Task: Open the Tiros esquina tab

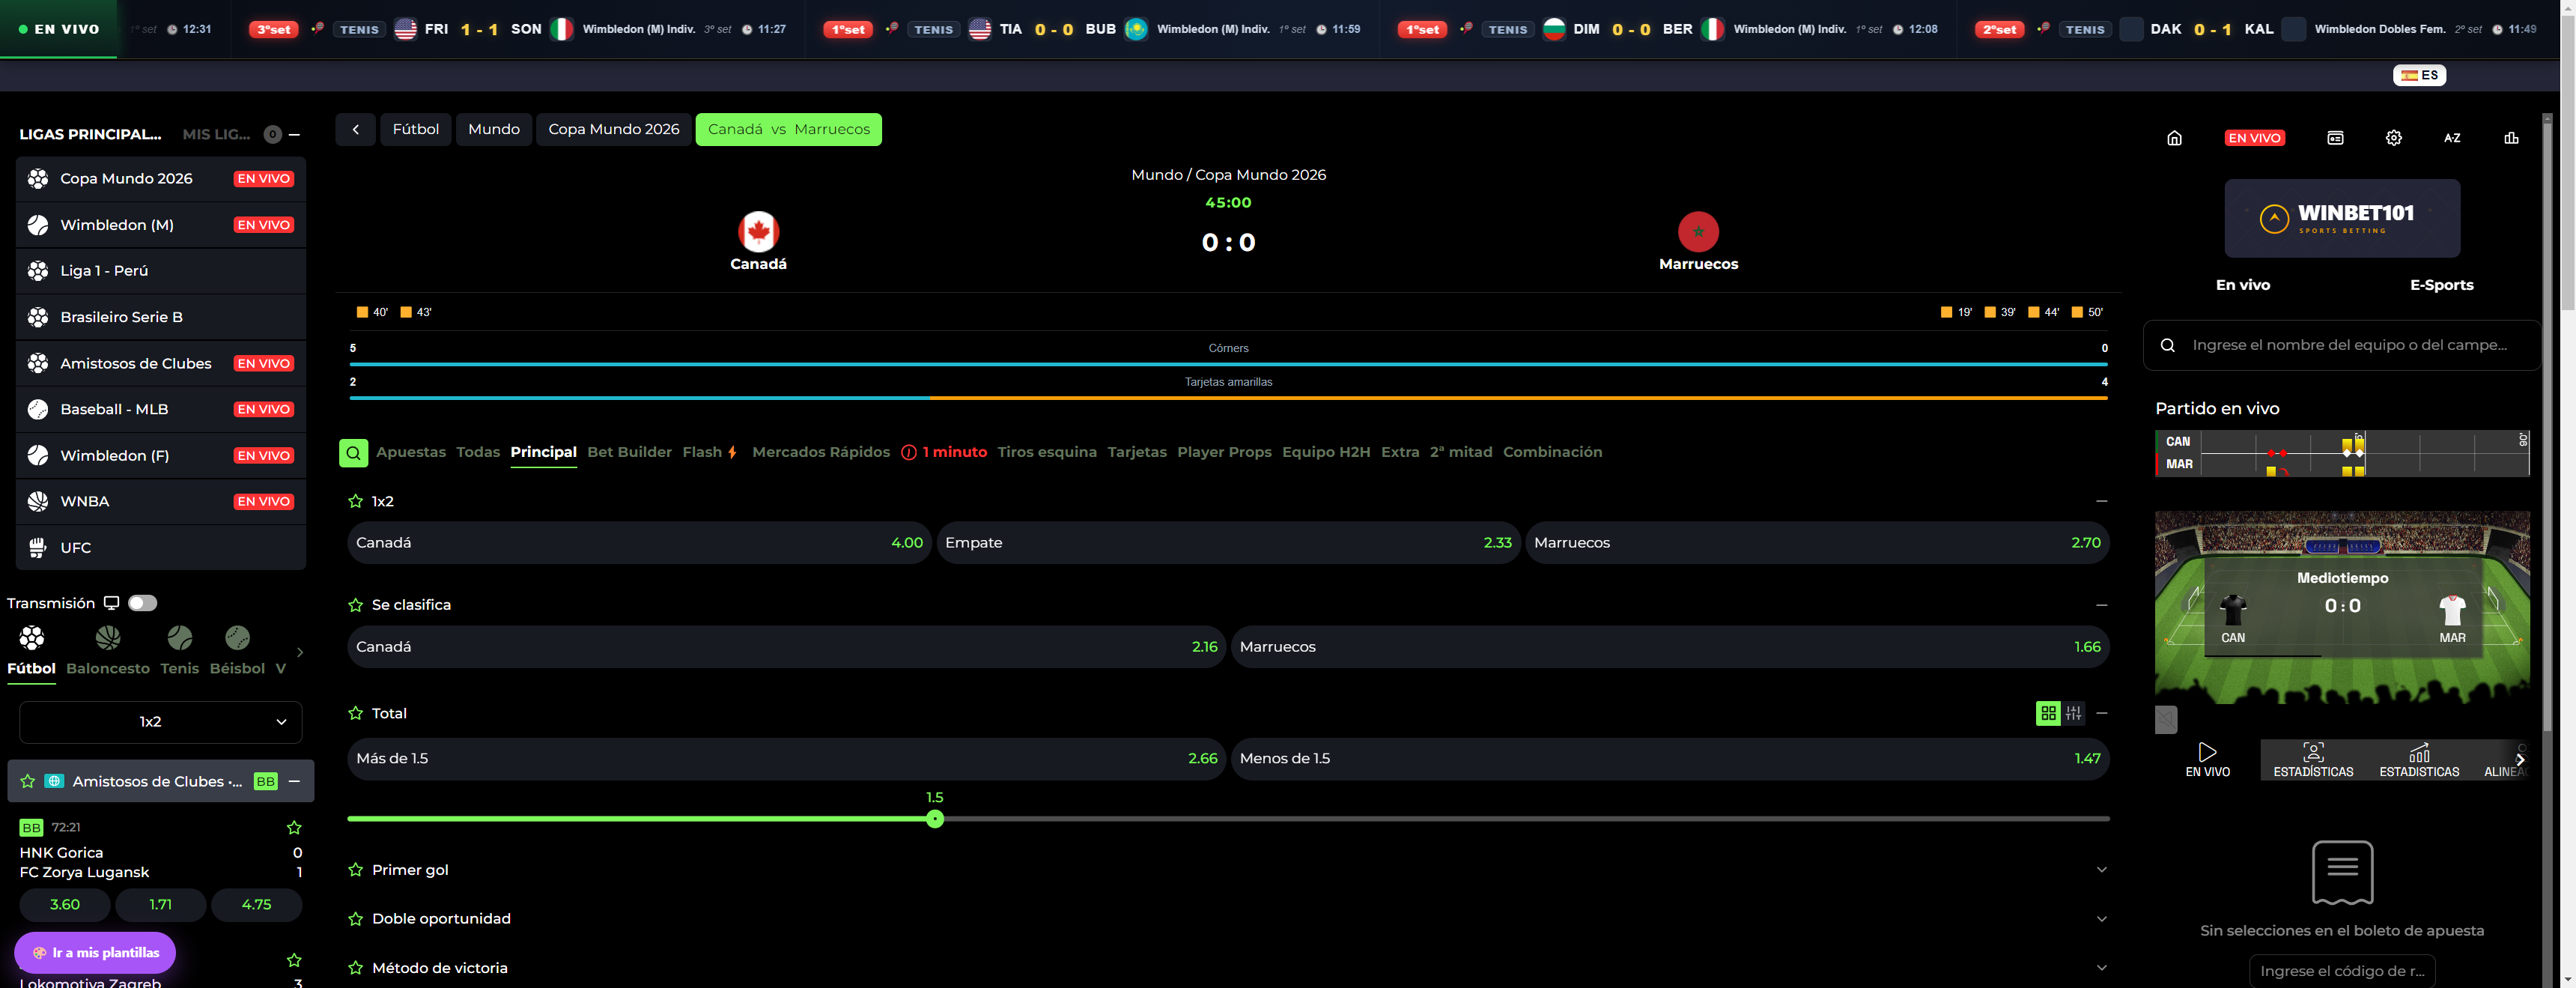Action: pos(1046,452)
